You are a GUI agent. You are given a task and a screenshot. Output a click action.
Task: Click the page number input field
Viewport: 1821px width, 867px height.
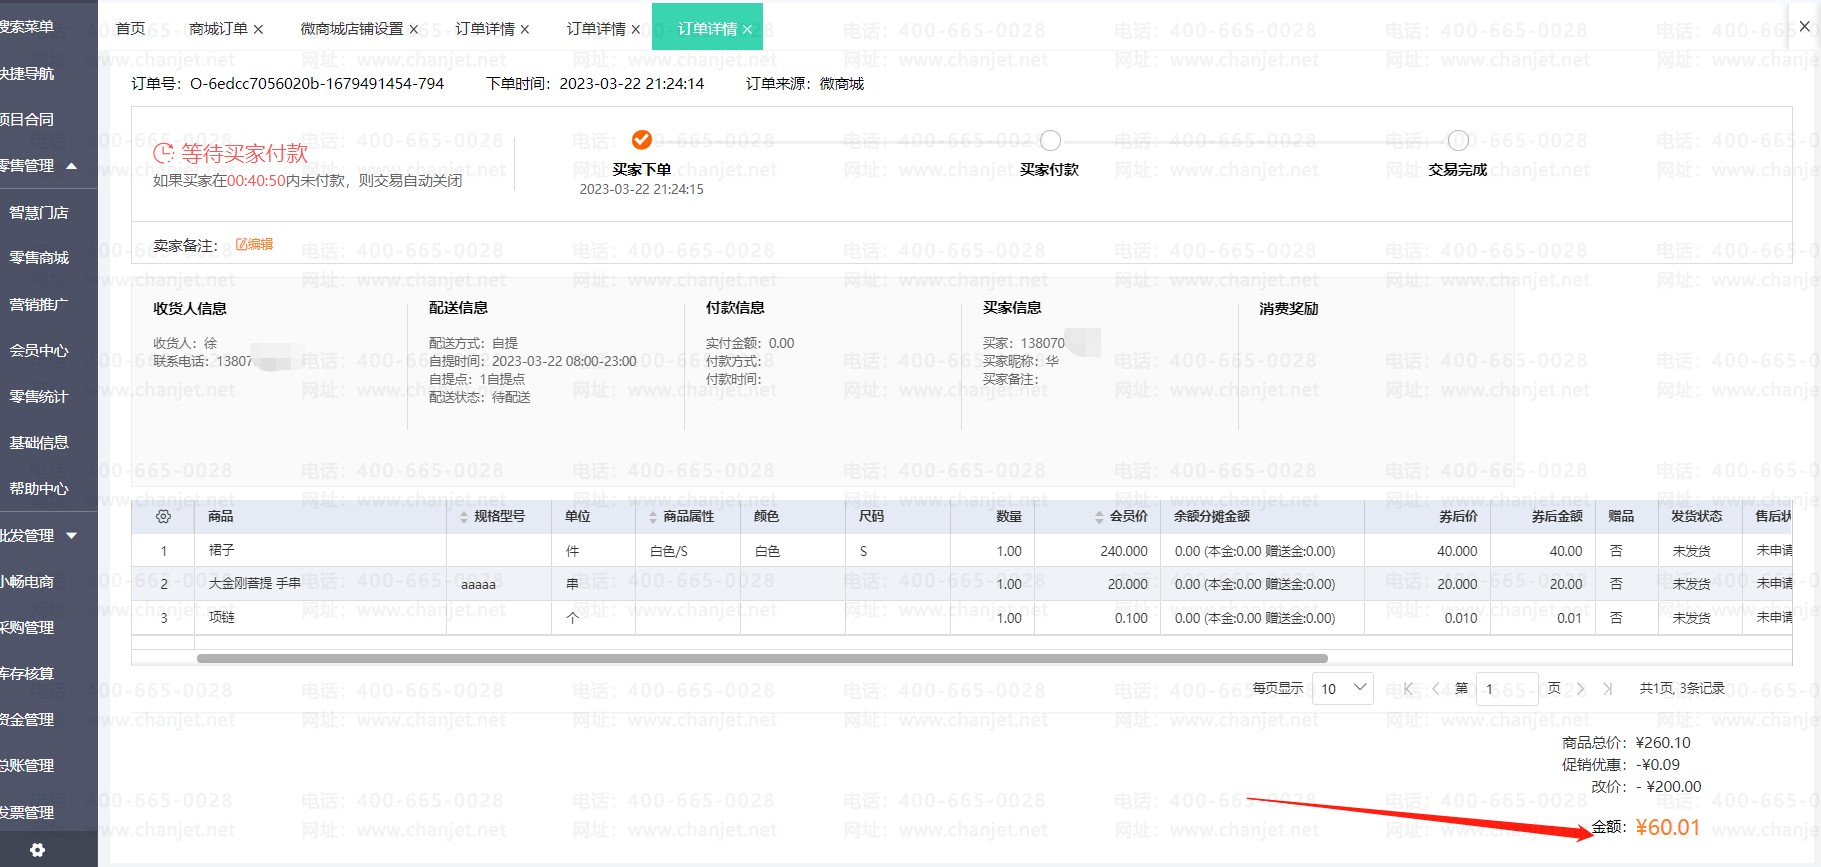[x=1507, y=689]
